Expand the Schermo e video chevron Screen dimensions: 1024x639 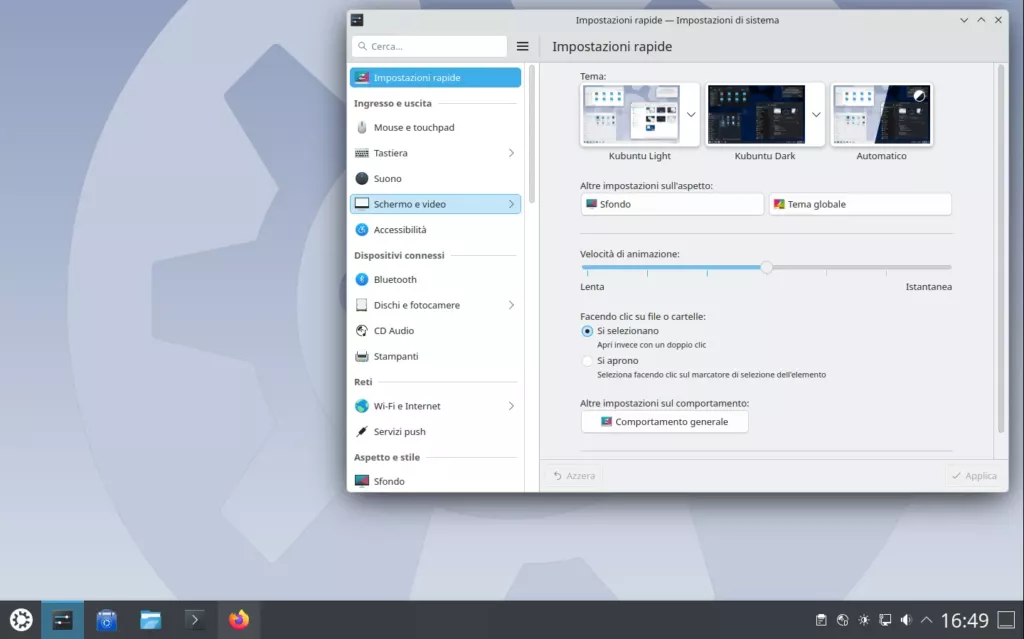coord(511,204)
